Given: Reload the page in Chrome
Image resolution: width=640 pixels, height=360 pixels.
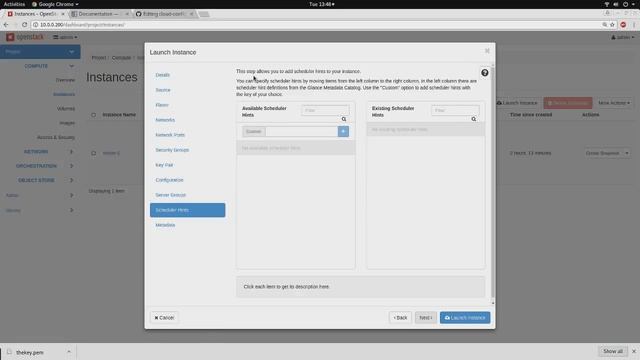Looking at the screenshot, I should [x=24, y=24].
